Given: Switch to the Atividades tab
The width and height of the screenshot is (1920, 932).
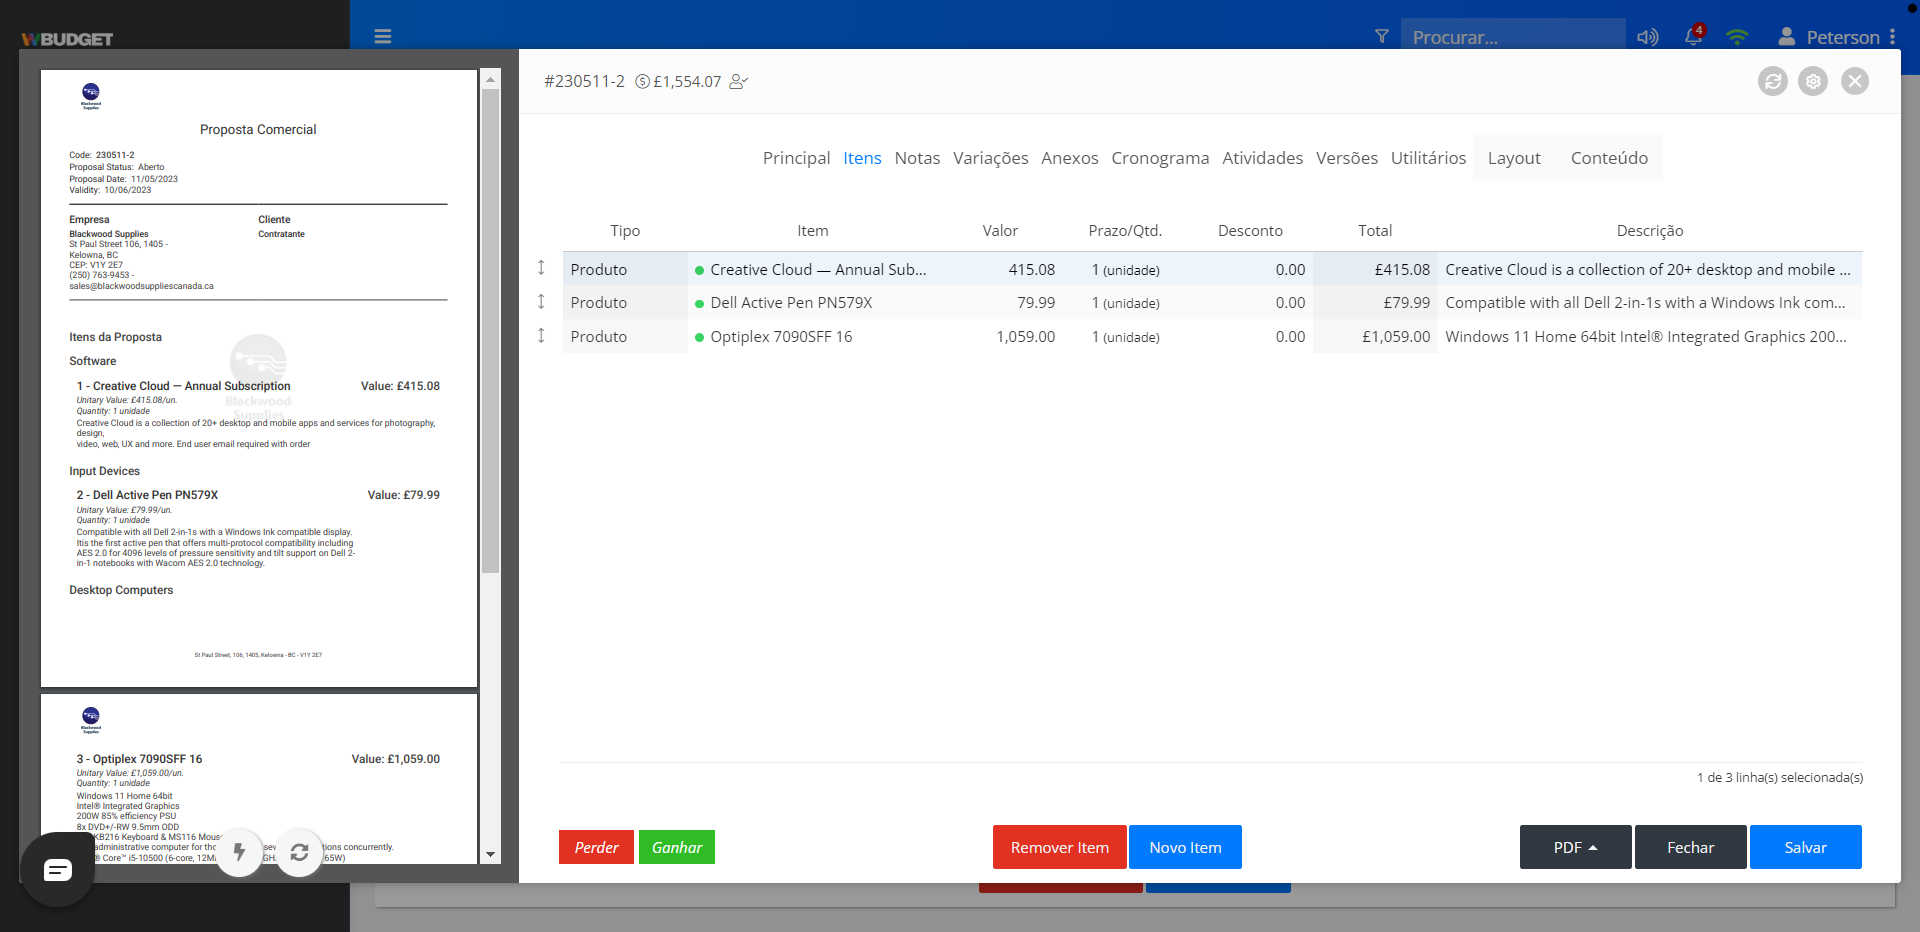Looking at the screenshot, I should pyautogui.click(x=1262, y=158).
